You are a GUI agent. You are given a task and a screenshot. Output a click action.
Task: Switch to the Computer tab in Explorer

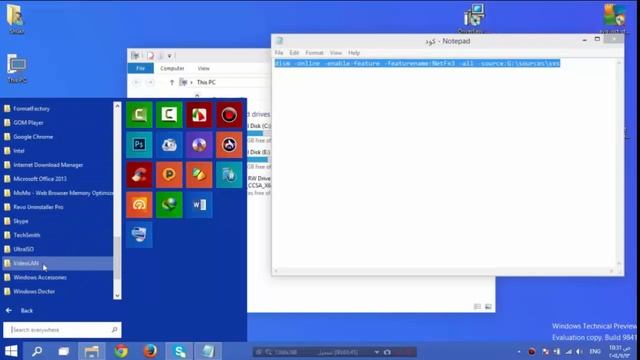(x=172, y=68)
